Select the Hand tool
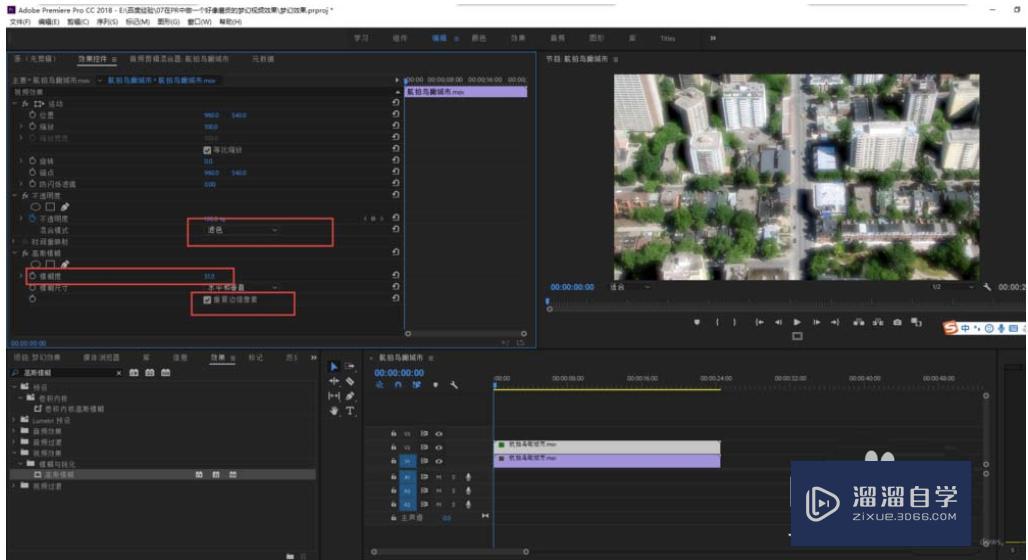Viewport: 1028px width, 560px height. pos(334,411)
